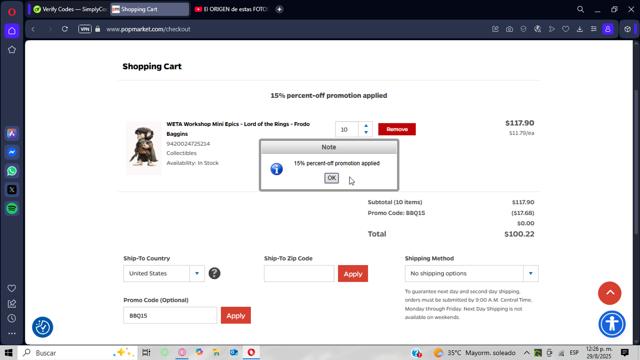Remove the Frodo Baggins item from cart
This screenshot has height=360, width=640.
[x=397, y=129]
